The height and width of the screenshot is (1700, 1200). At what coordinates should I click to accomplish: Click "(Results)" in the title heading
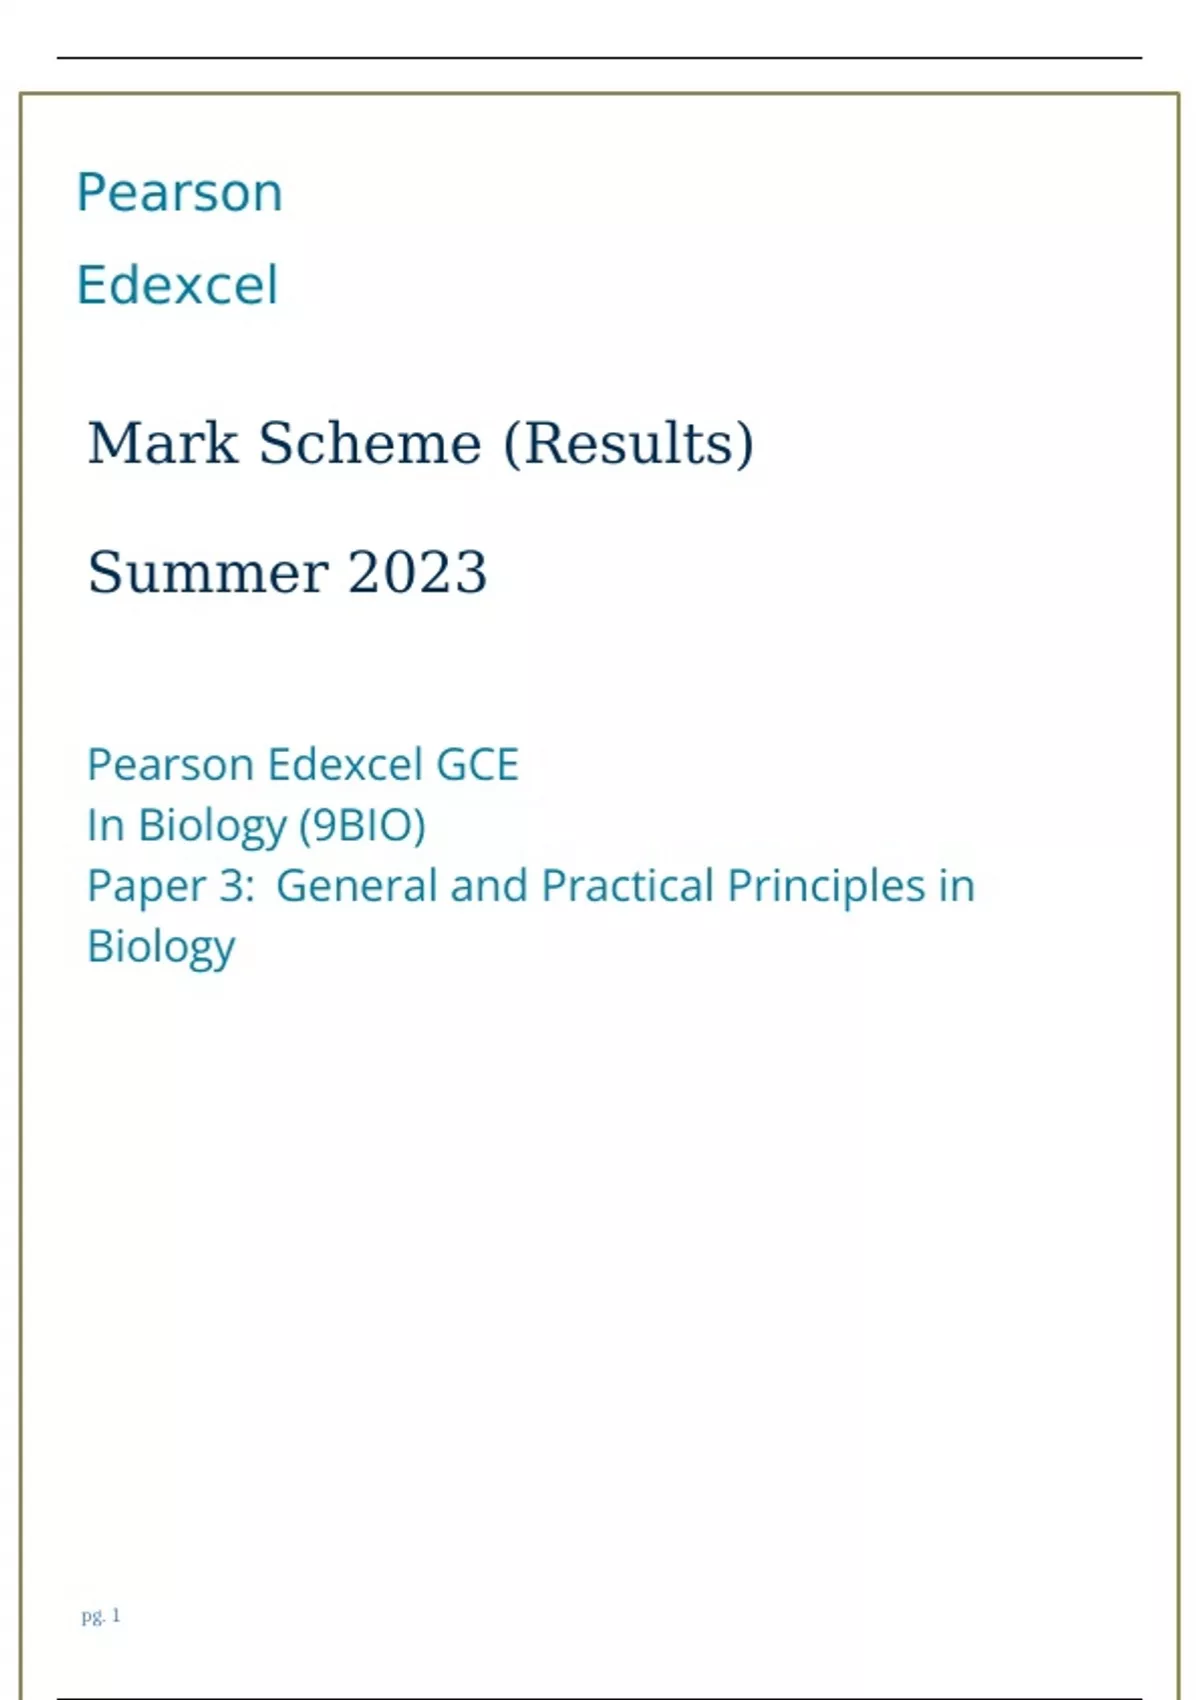tap(628, 443)
